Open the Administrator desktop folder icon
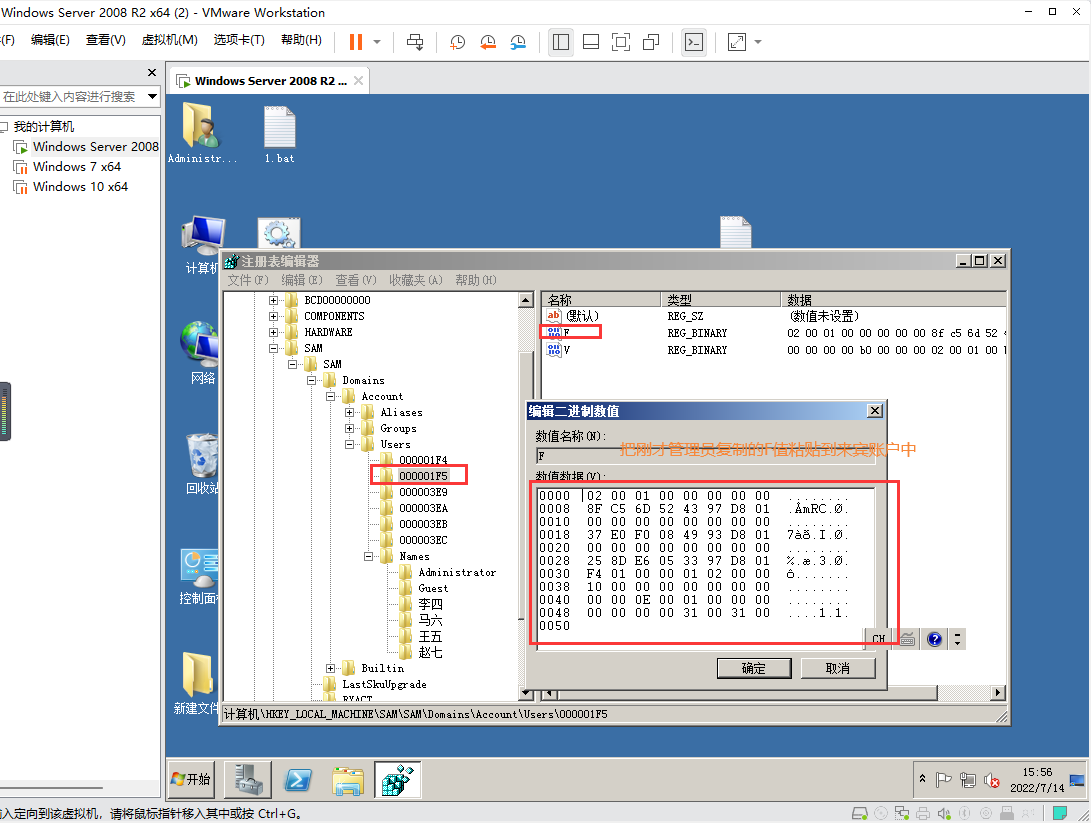Image resolution: width=1091 pixels, height=823 pixels. click(x=202, y=132)
